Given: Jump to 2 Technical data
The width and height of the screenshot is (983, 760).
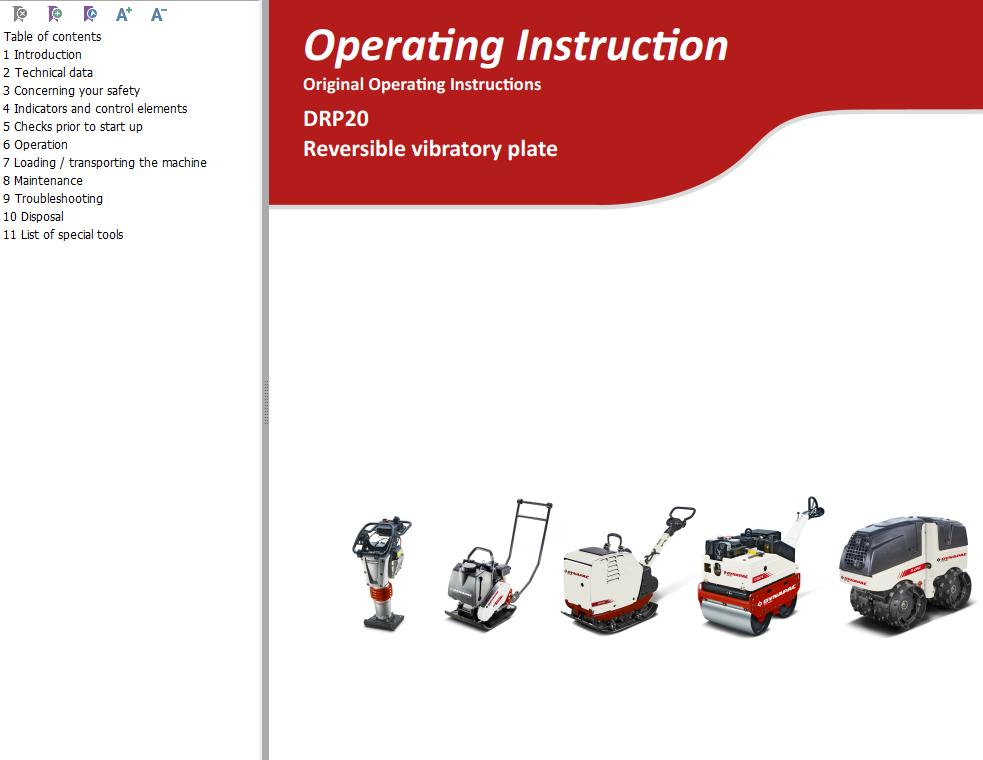Looking at the screenshot, I should click(x=48, y=73).
